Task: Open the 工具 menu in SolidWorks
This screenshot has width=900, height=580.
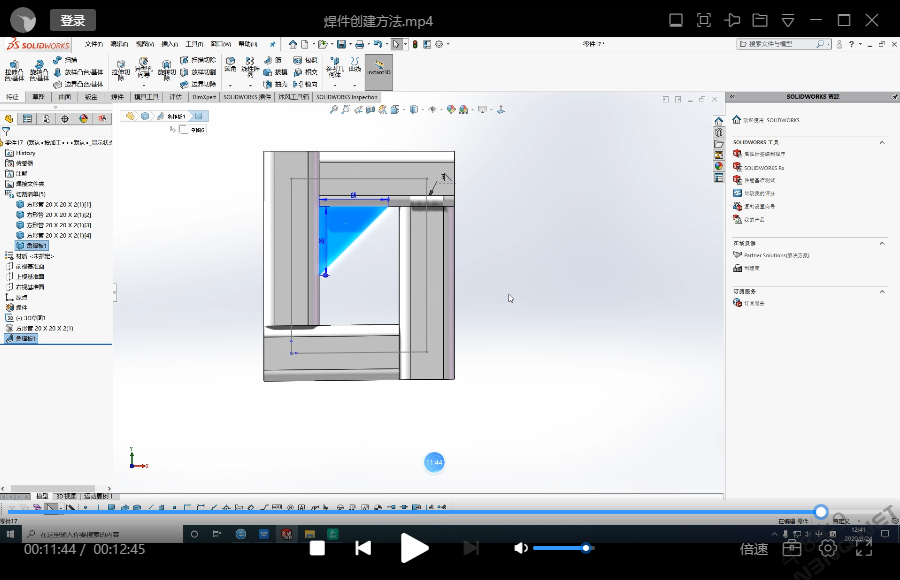Action: pos(194,44)
